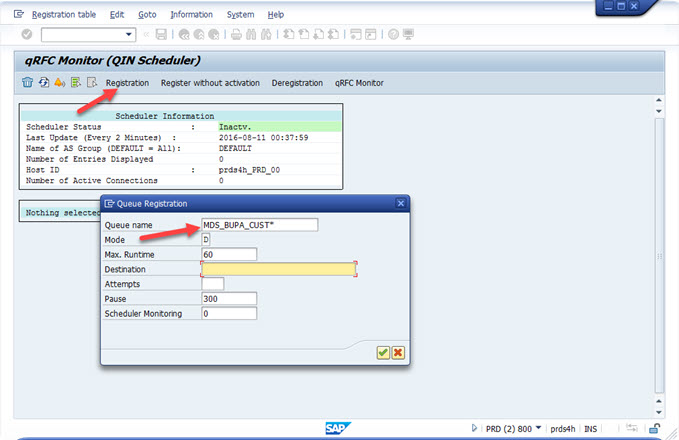Click the Host ID value prds4h_PRD_00
679x440 pixels.
[x=249, y=170]
